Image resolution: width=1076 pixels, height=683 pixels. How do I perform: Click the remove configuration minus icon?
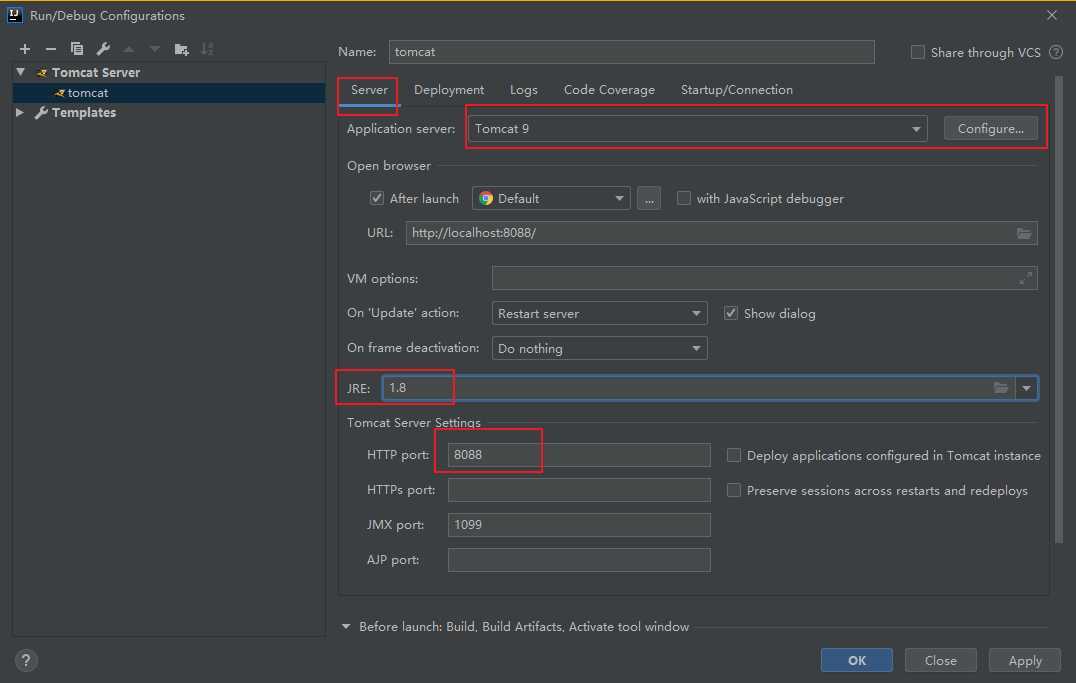50,49
